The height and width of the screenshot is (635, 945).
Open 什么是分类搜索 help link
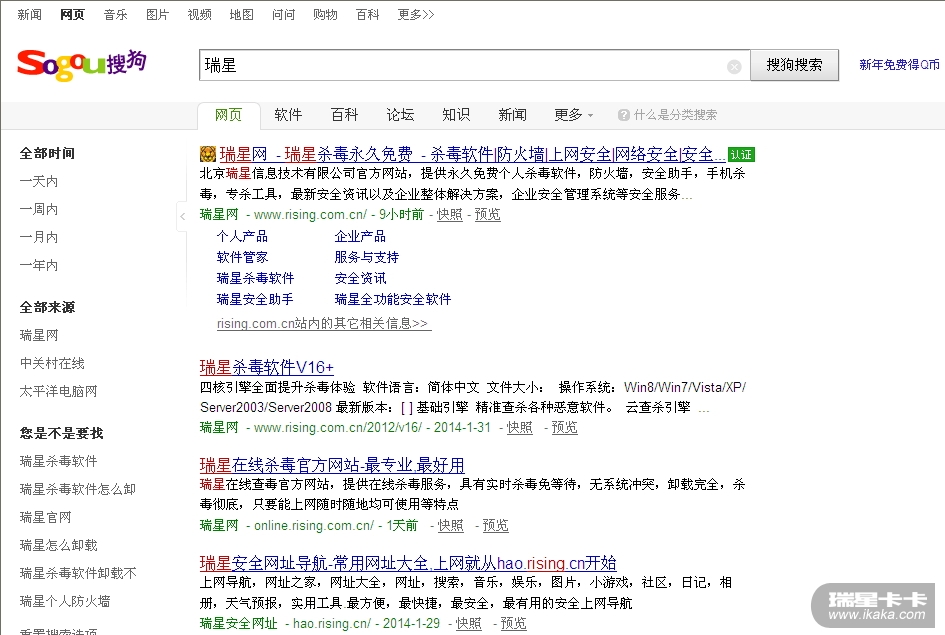[675, 115]
